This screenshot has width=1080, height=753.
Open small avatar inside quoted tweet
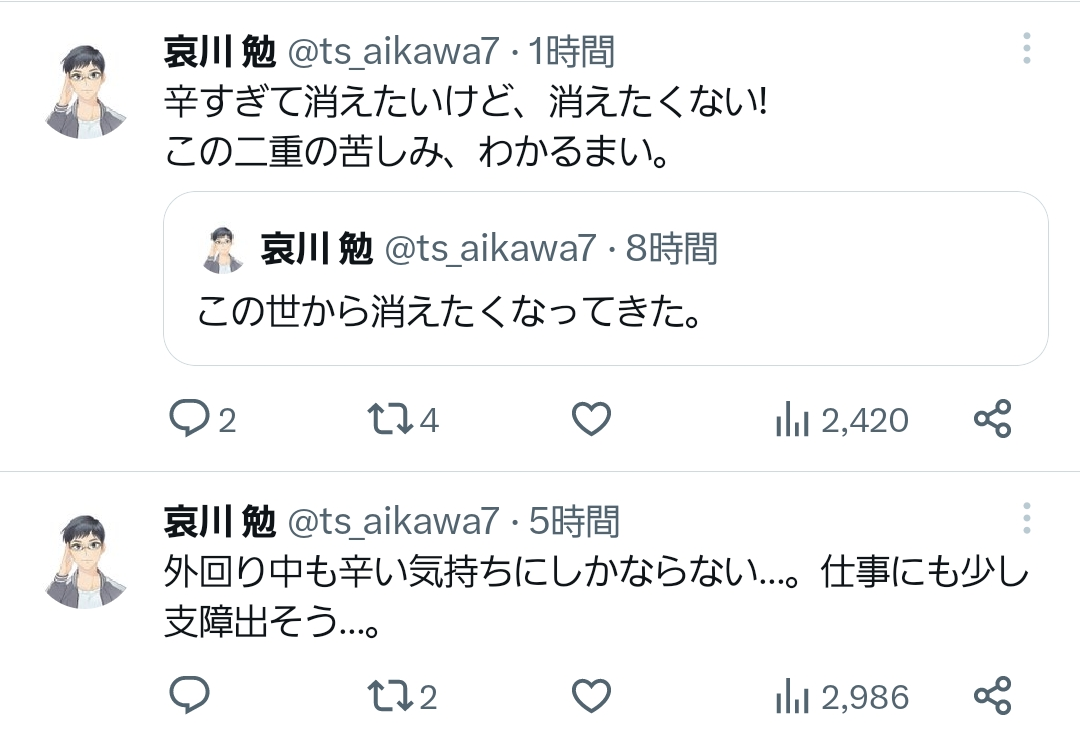222,250
